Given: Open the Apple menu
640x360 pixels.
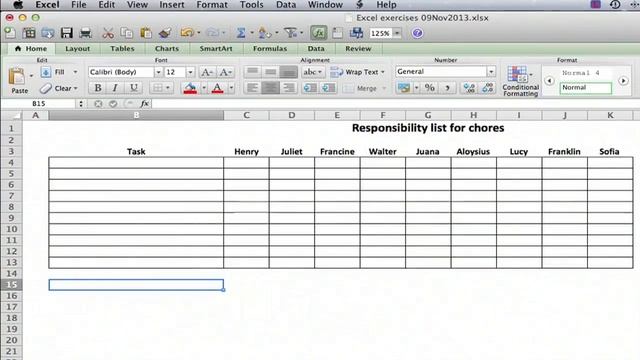Looking at the screenshot, I should click(18, 5).
